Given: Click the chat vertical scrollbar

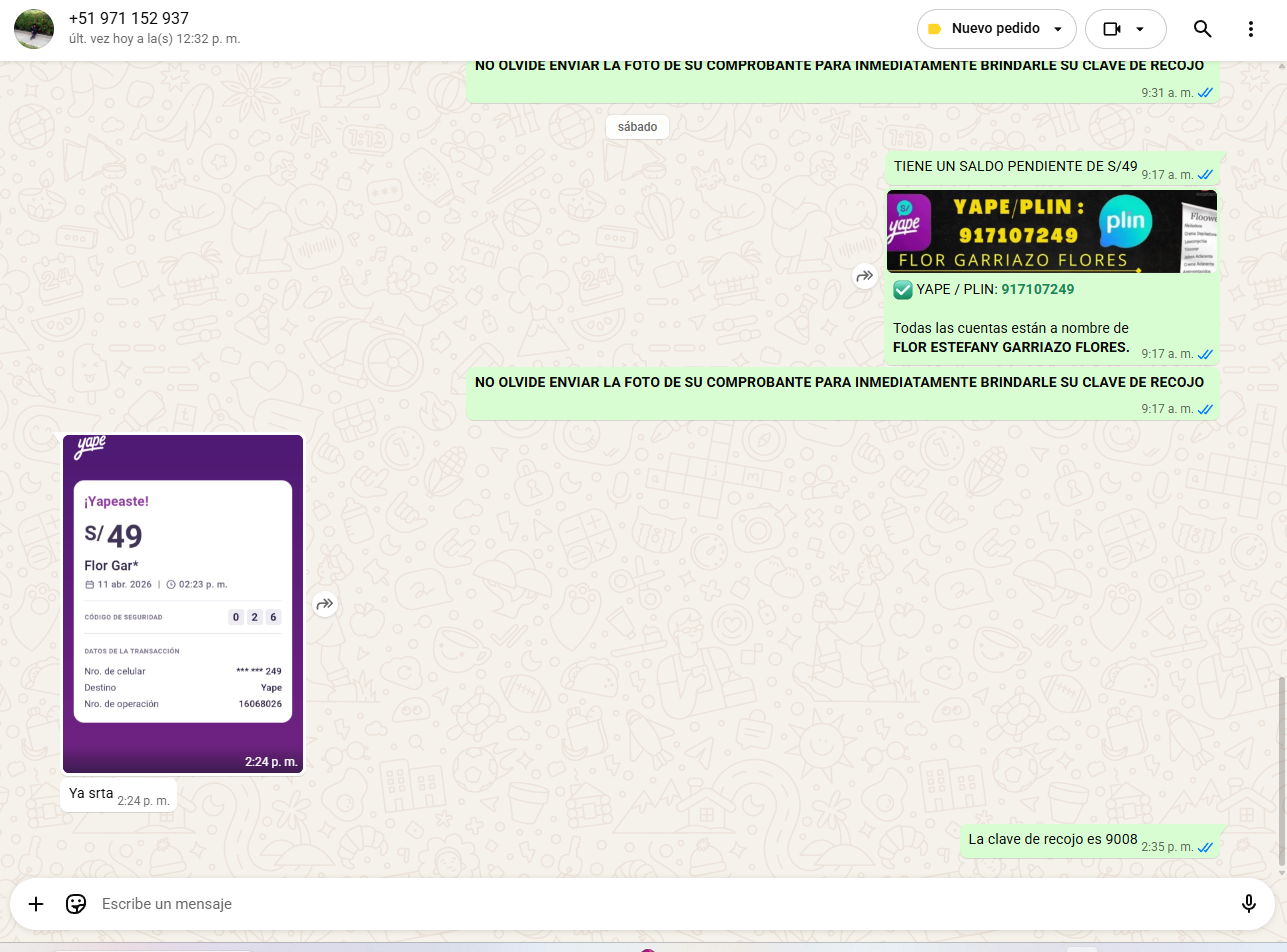Looking at the screenshot, I should click(x=1282, y=770).
